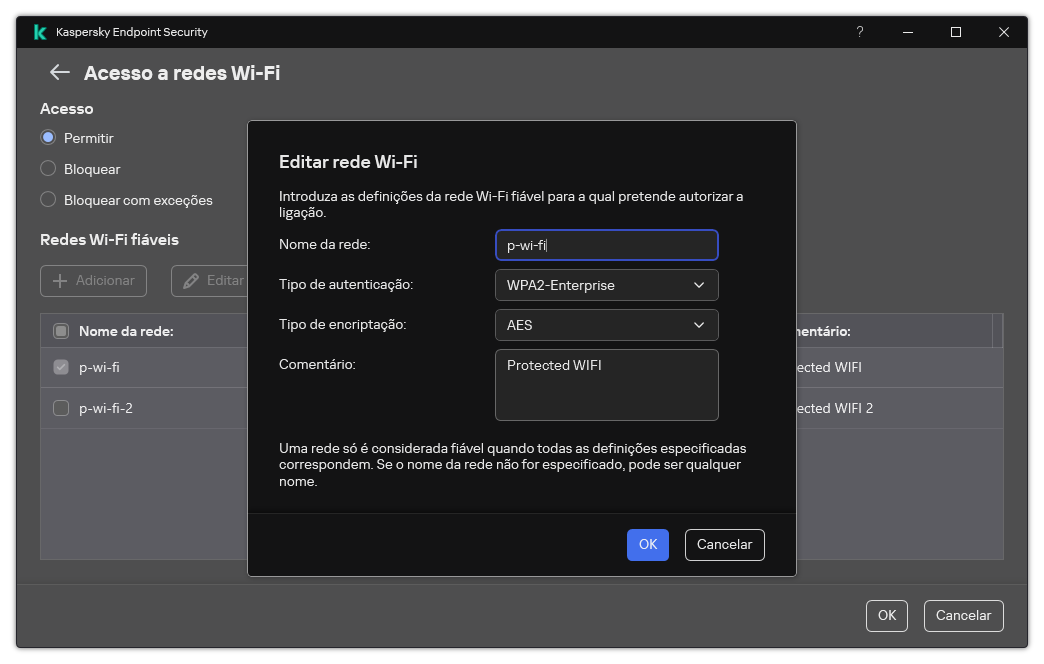Cancel the Editar rede Wi-Fi dialog
The width and height of the screenshot is (1044, 664).
coord(724,544)
